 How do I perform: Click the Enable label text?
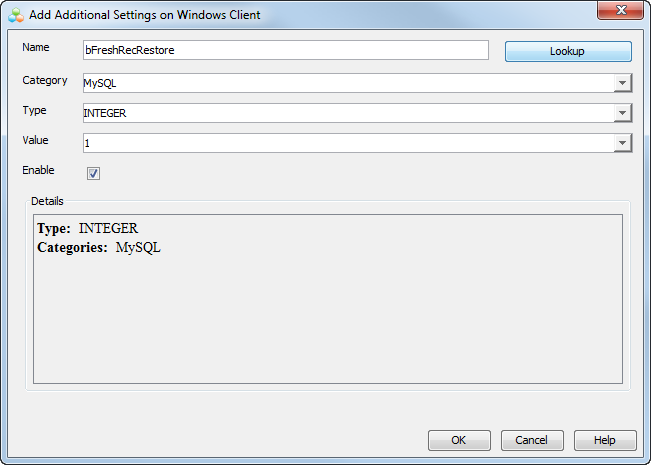click(38, 171)
